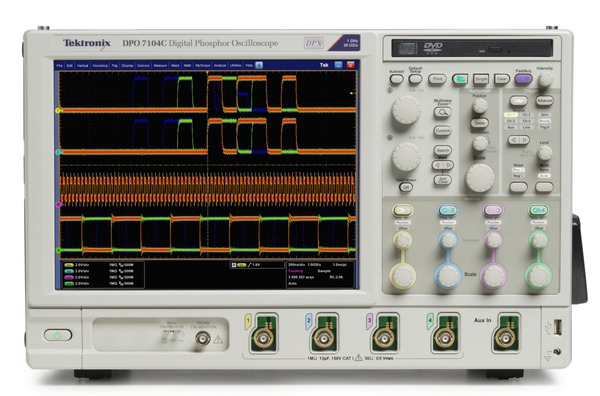600x396 pixels.
Task: Push the Single acquisition button
Action: click(x=481, y=79)
